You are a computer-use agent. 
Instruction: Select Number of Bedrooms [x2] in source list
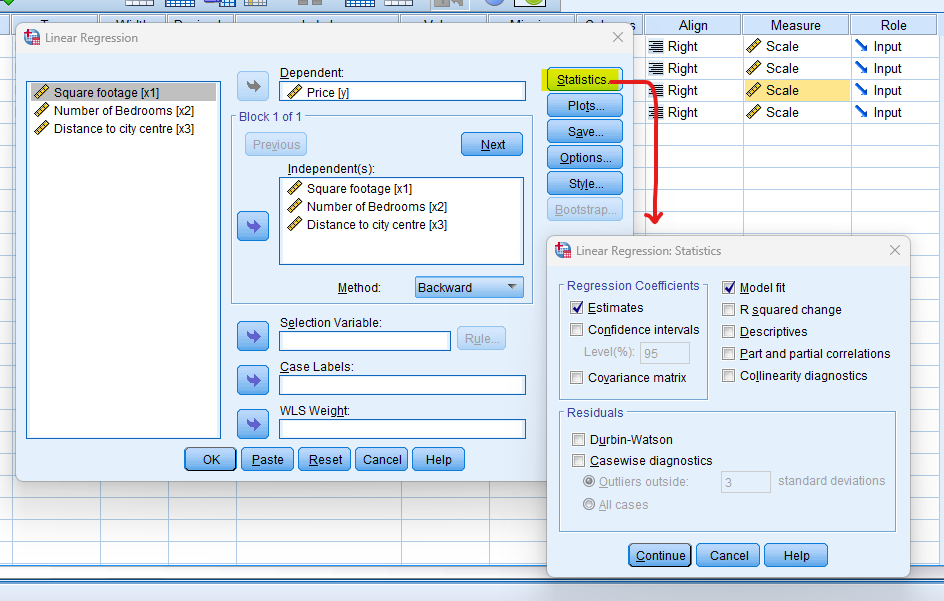[123, 110]
